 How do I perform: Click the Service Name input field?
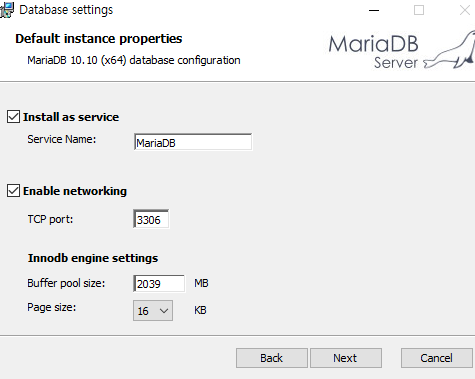tap(193, 142)
